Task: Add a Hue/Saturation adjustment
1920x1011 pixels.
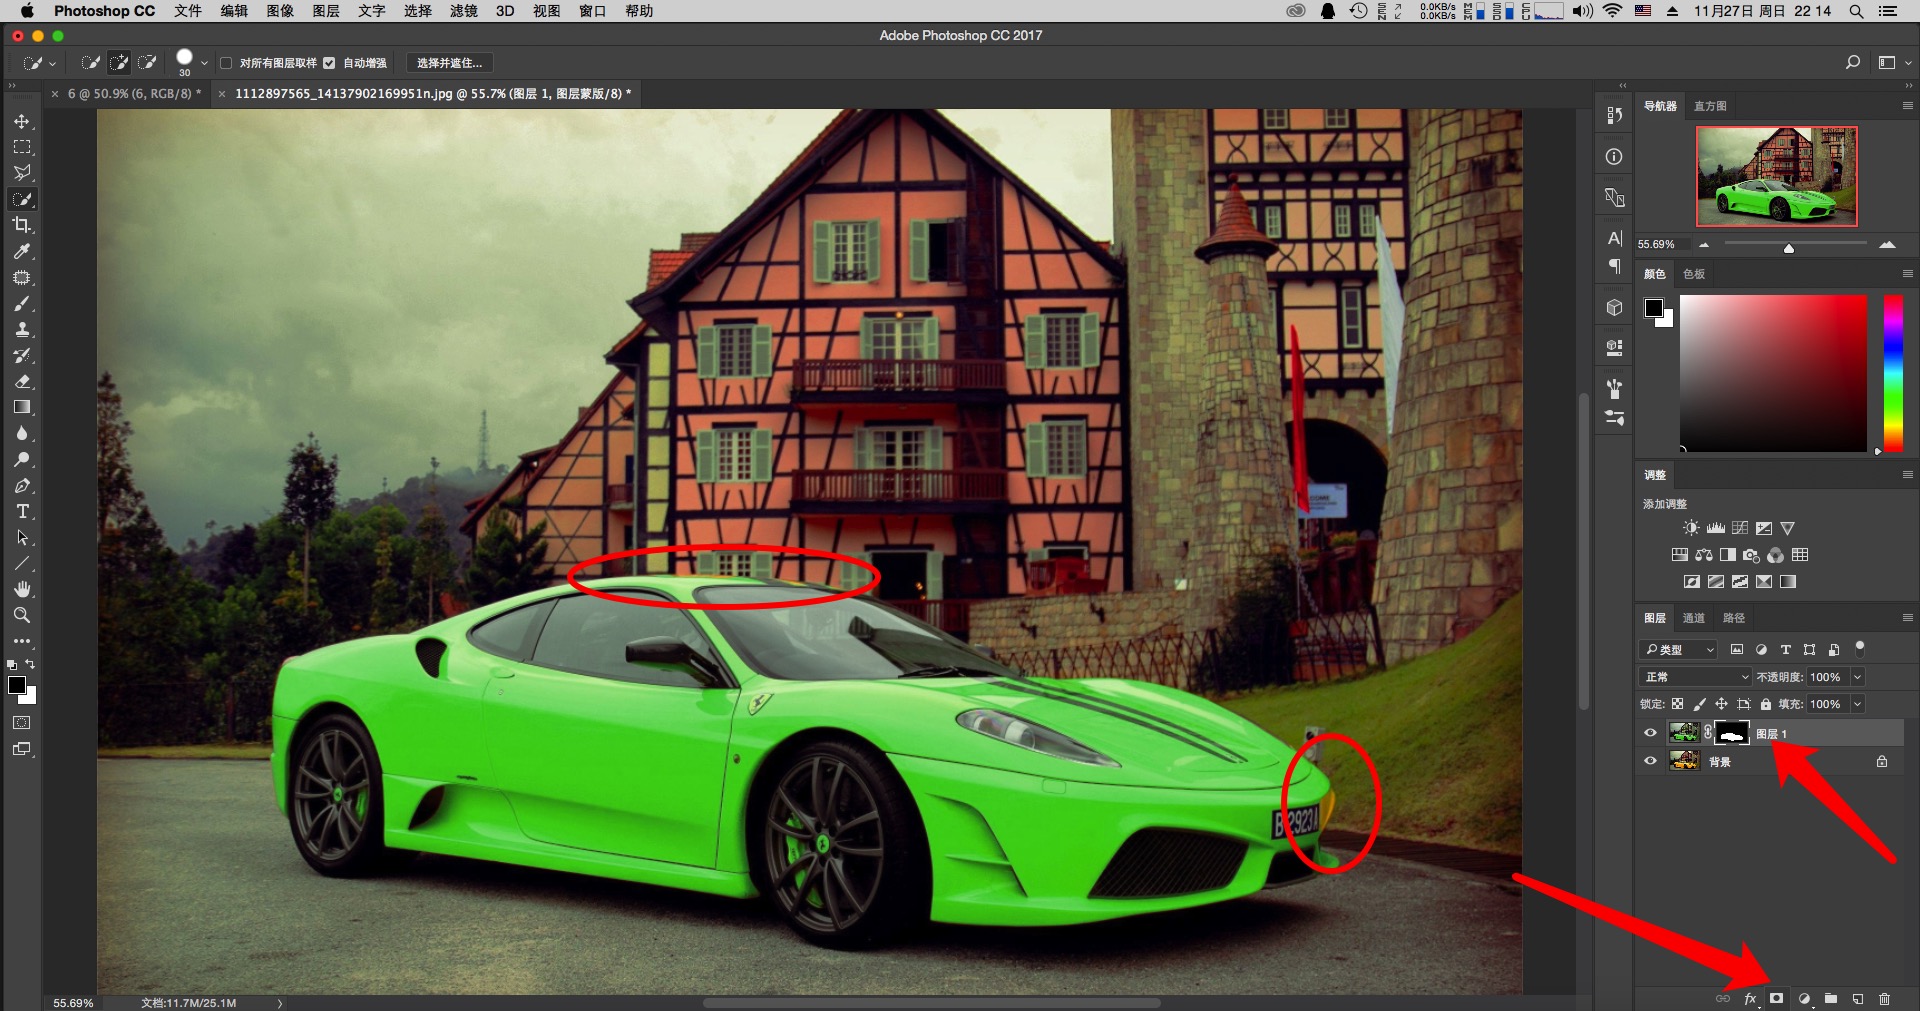Action: click(x=1680, y=555)
